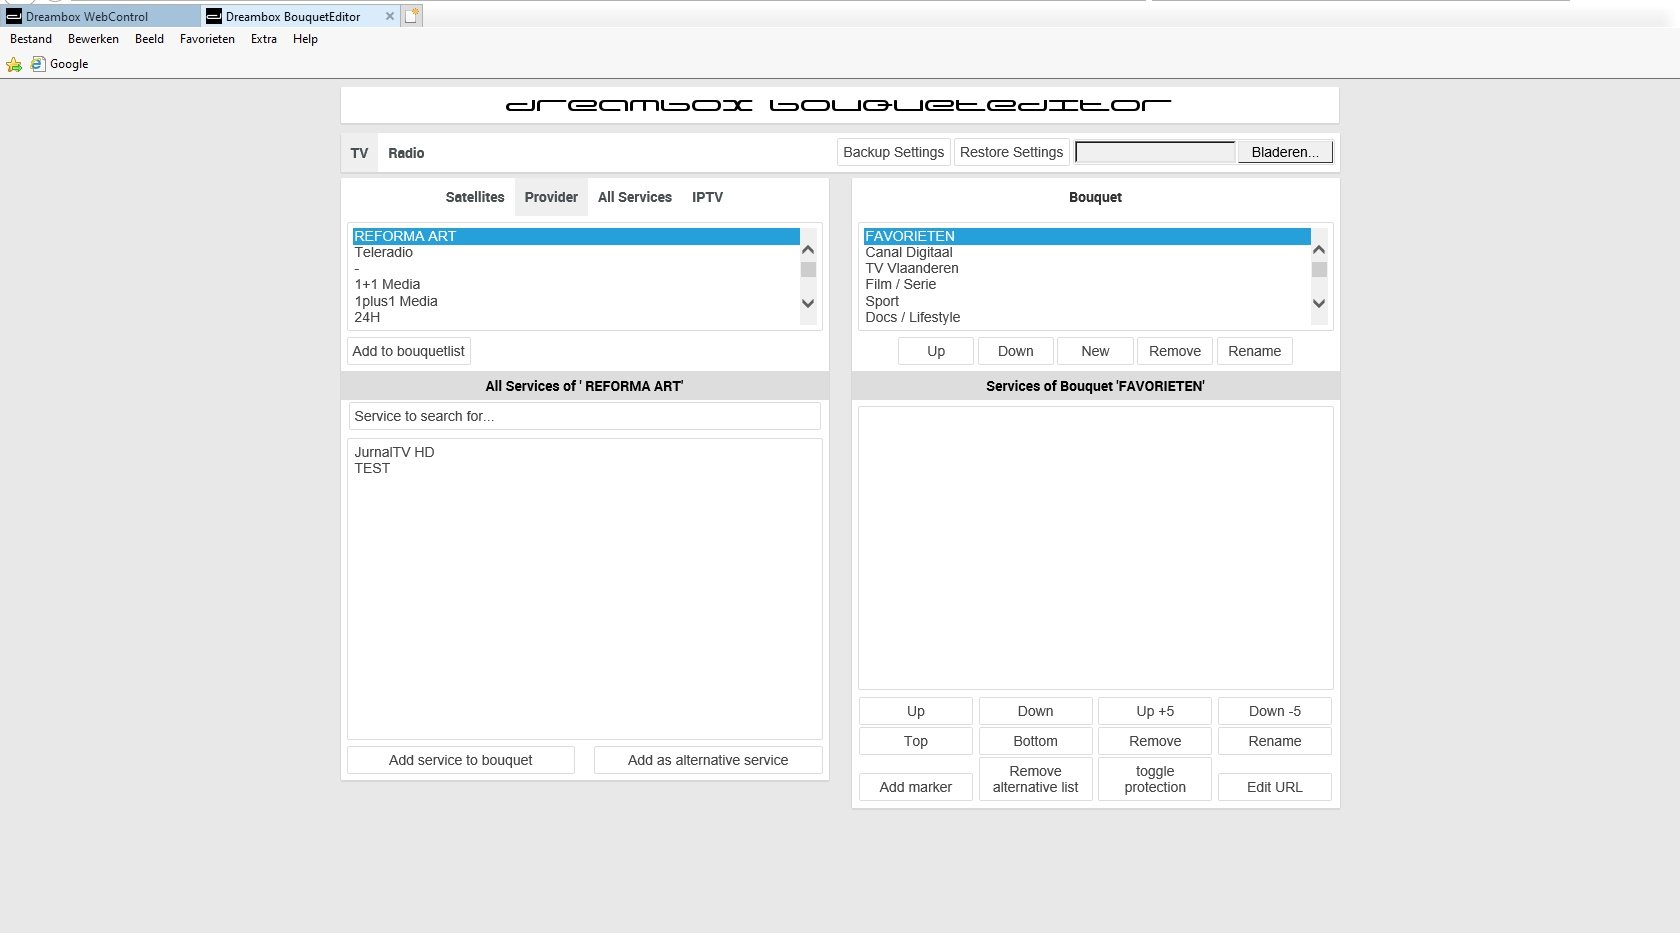Close the Dreambox BouquetEditor tab
This screenshot has width=1680, height=933.
(388, 16)
